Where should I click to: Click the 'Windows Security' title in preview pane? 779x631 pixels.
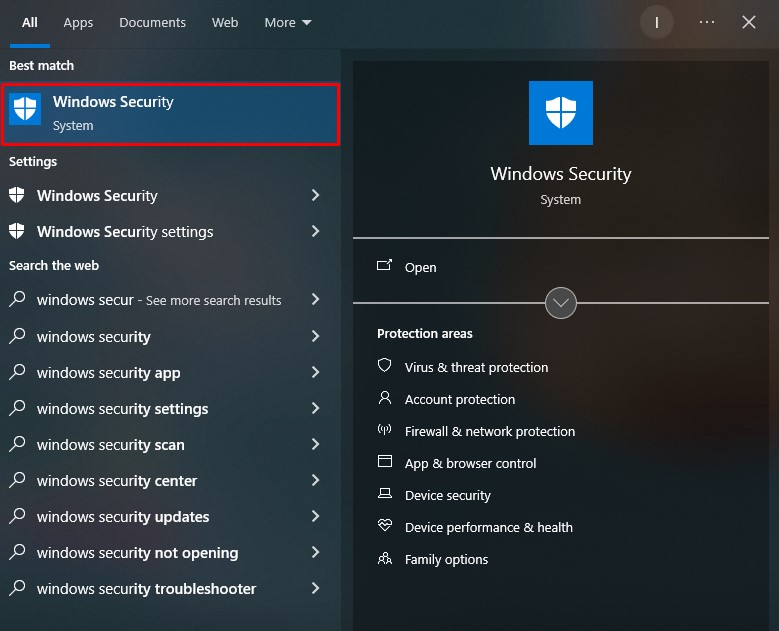[x=560, y=173]
